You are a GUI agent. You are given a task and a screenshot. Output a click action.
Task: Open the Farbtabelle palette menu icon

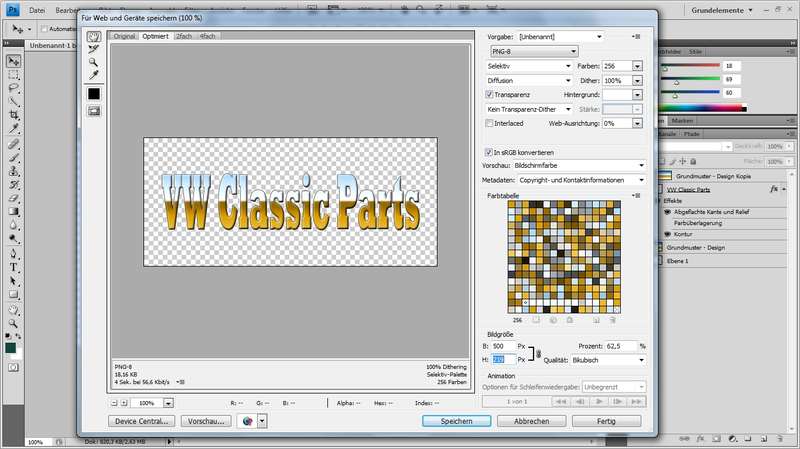636,195
